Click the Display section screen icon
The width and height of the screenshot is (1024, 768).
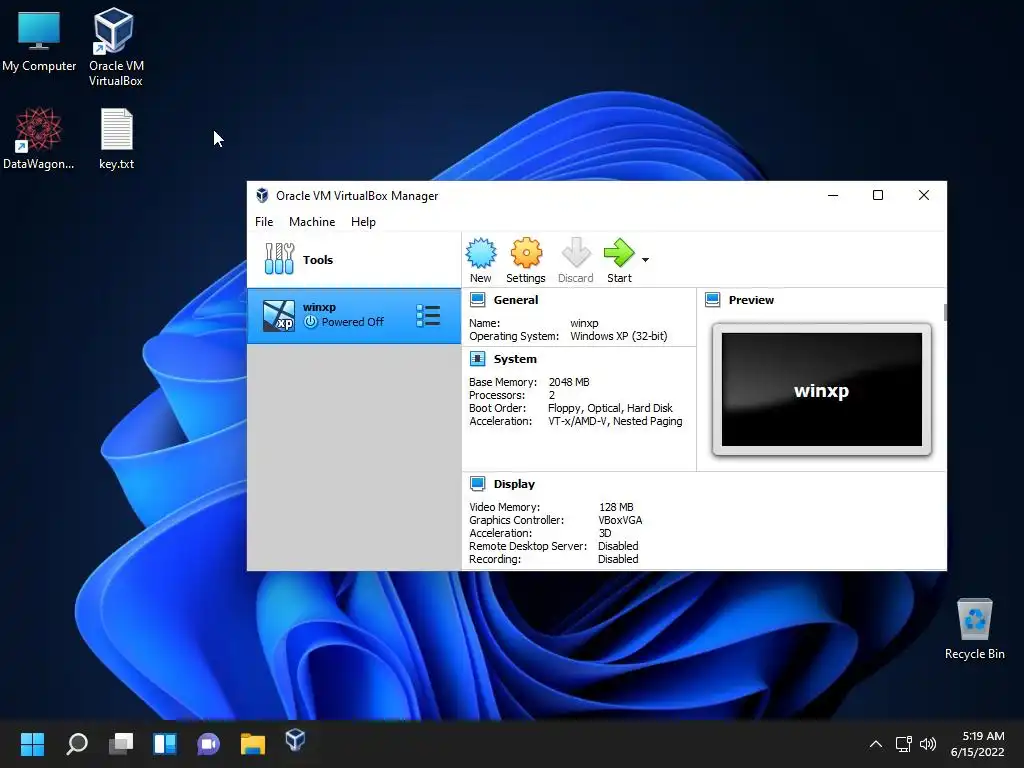pos(477,483)
